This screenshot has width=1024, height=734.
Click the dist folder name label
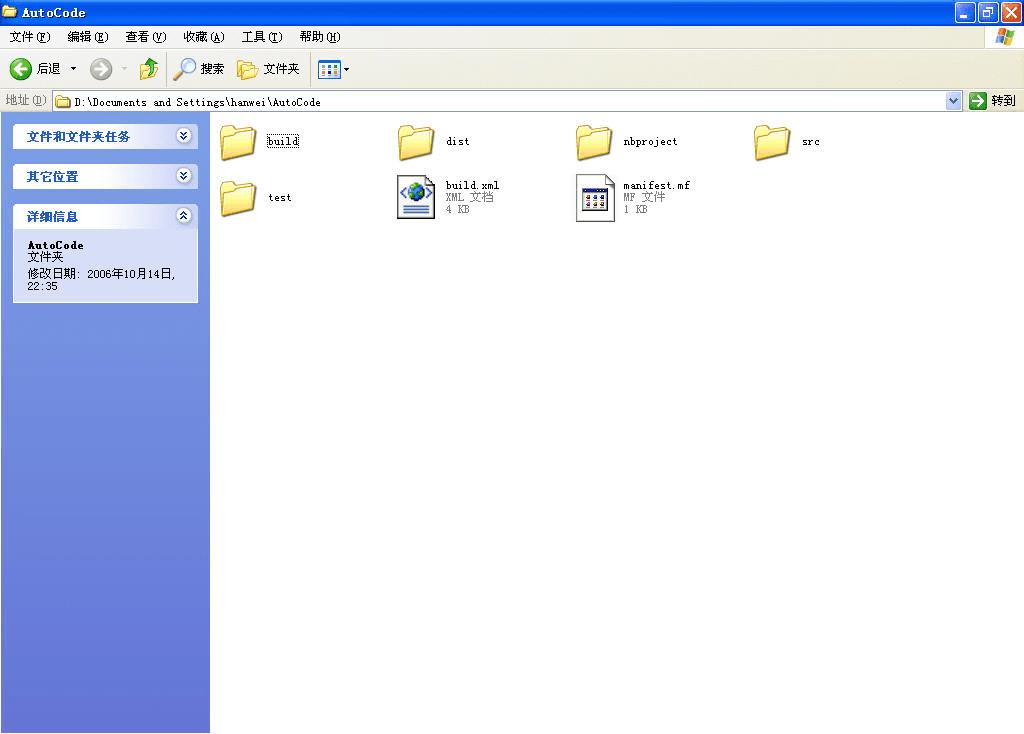point(458,141)
